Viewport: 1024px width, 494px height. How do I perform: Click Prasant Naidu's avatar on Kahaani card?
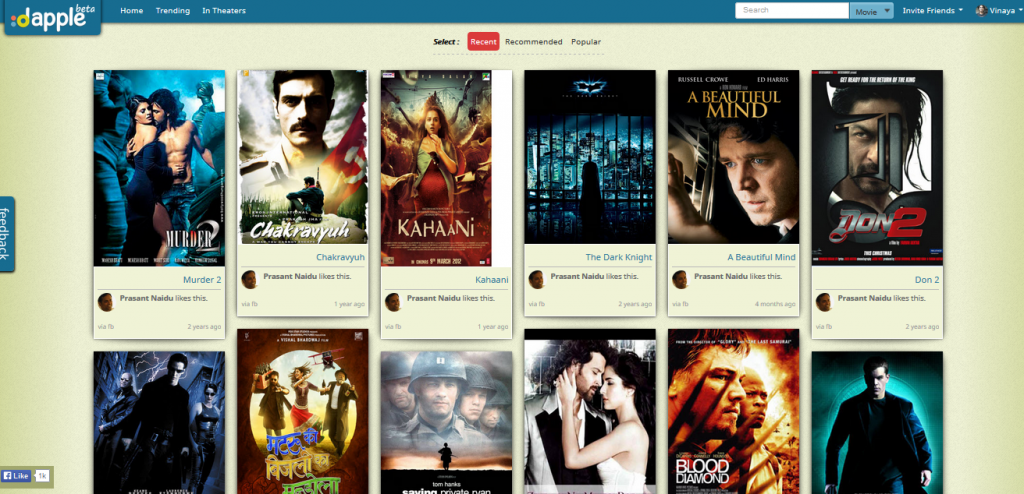click(393, 302)
